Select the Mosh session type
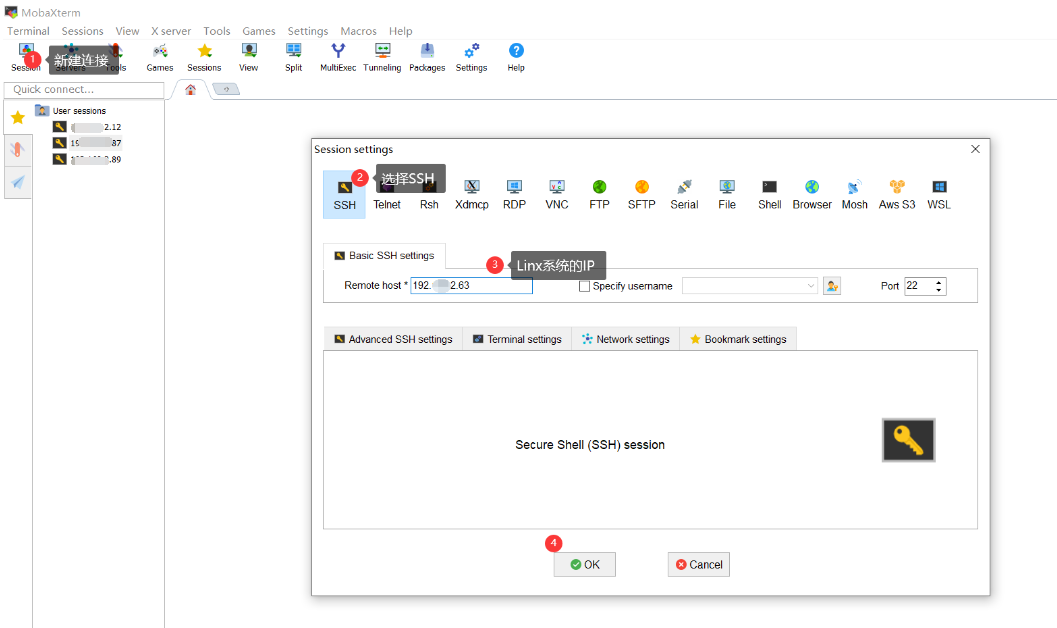The width and height of the screenshot is (1057, 628). tap(854, 195)
